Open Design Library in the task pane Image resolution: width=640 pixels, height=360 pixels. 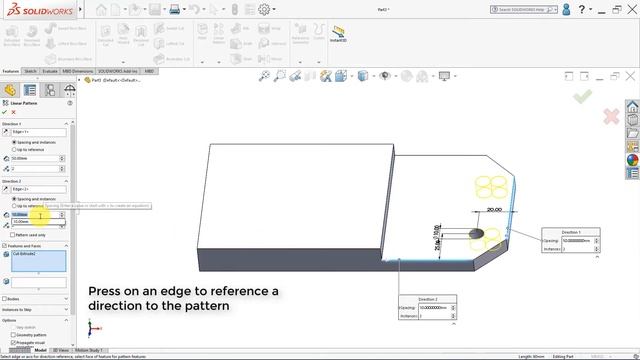point(632,120)
